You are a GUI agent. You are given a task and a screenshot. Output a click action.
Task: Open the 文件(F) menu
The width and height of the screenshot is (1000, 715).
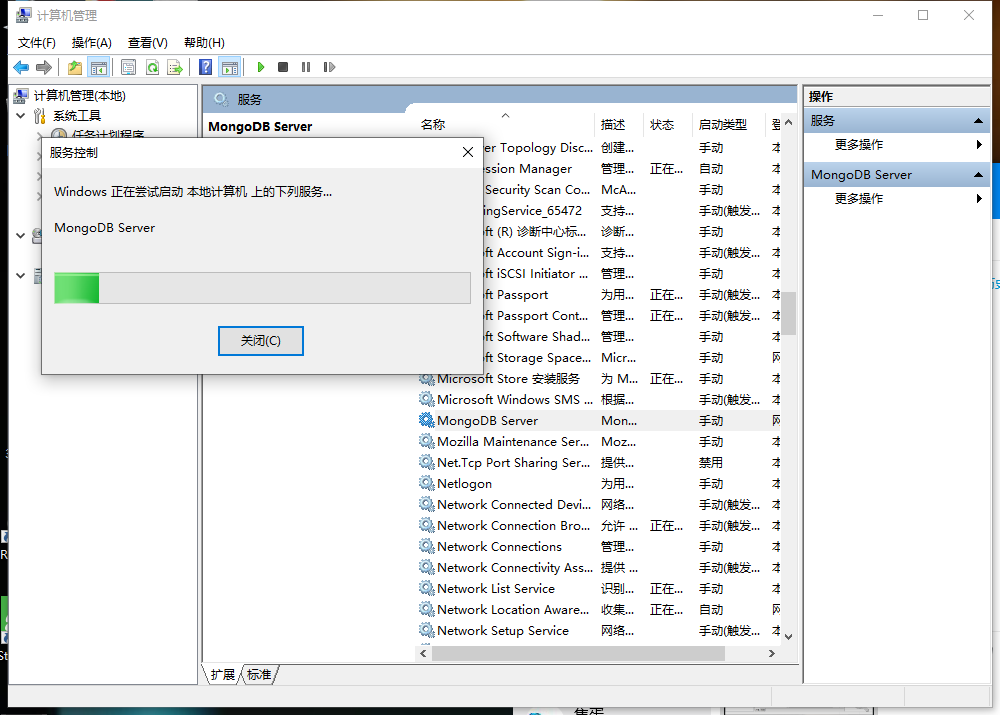click(x=36, y=43)
